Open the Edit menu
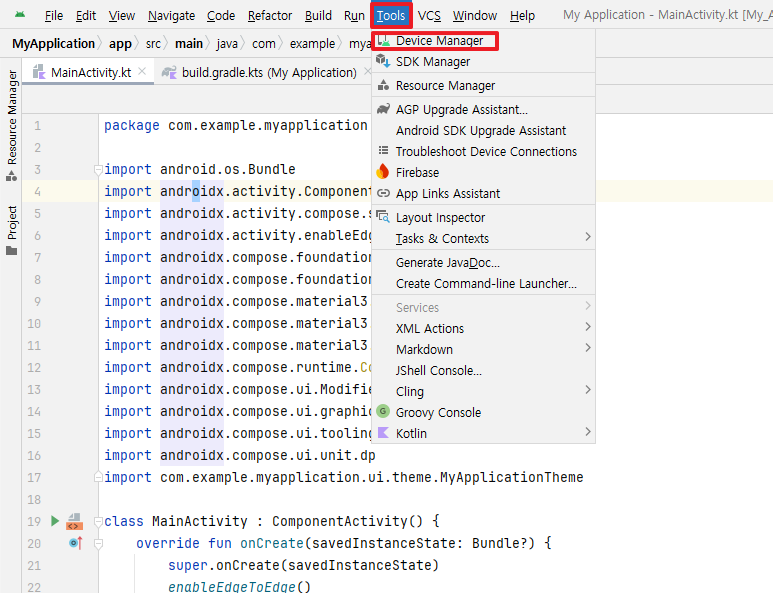773x593 pixels. (86, 16)
